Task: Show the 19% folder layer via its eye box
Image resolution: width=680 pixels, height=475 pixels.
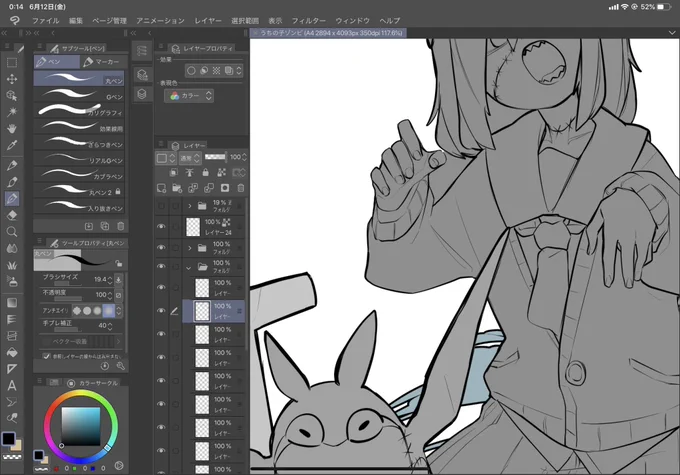Action: click(x=161, y=206)
